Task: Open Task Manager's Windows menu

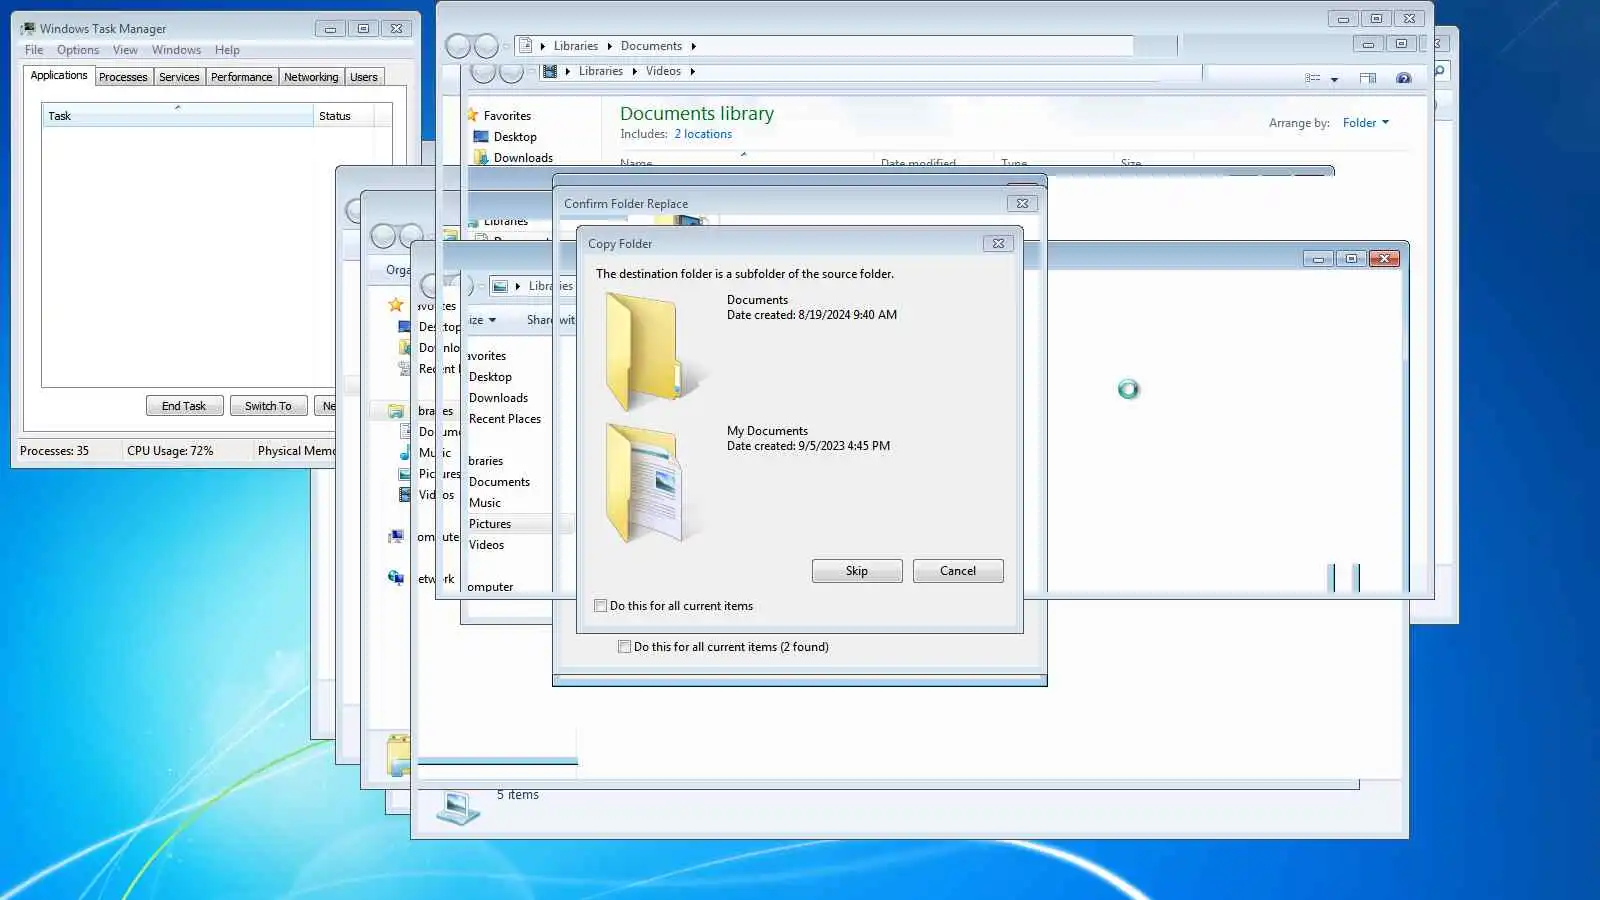Action: (x=176, y=50)
